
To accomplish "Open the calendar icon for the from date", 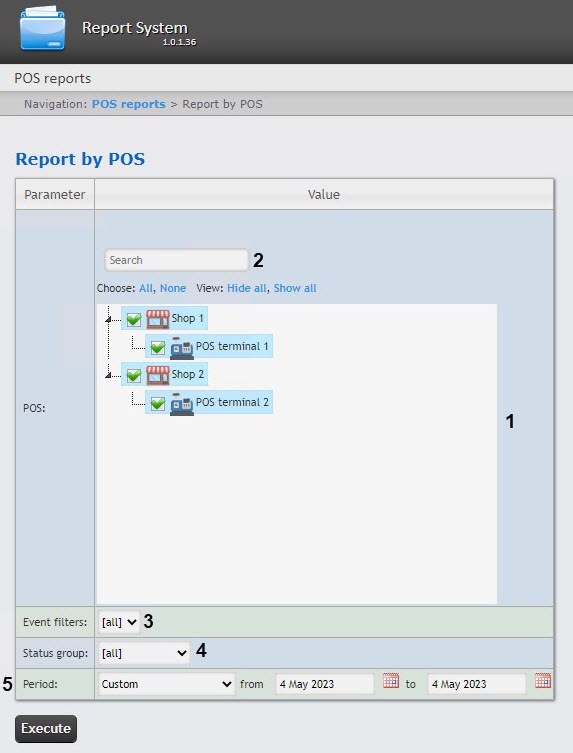I will click(390, 681).
